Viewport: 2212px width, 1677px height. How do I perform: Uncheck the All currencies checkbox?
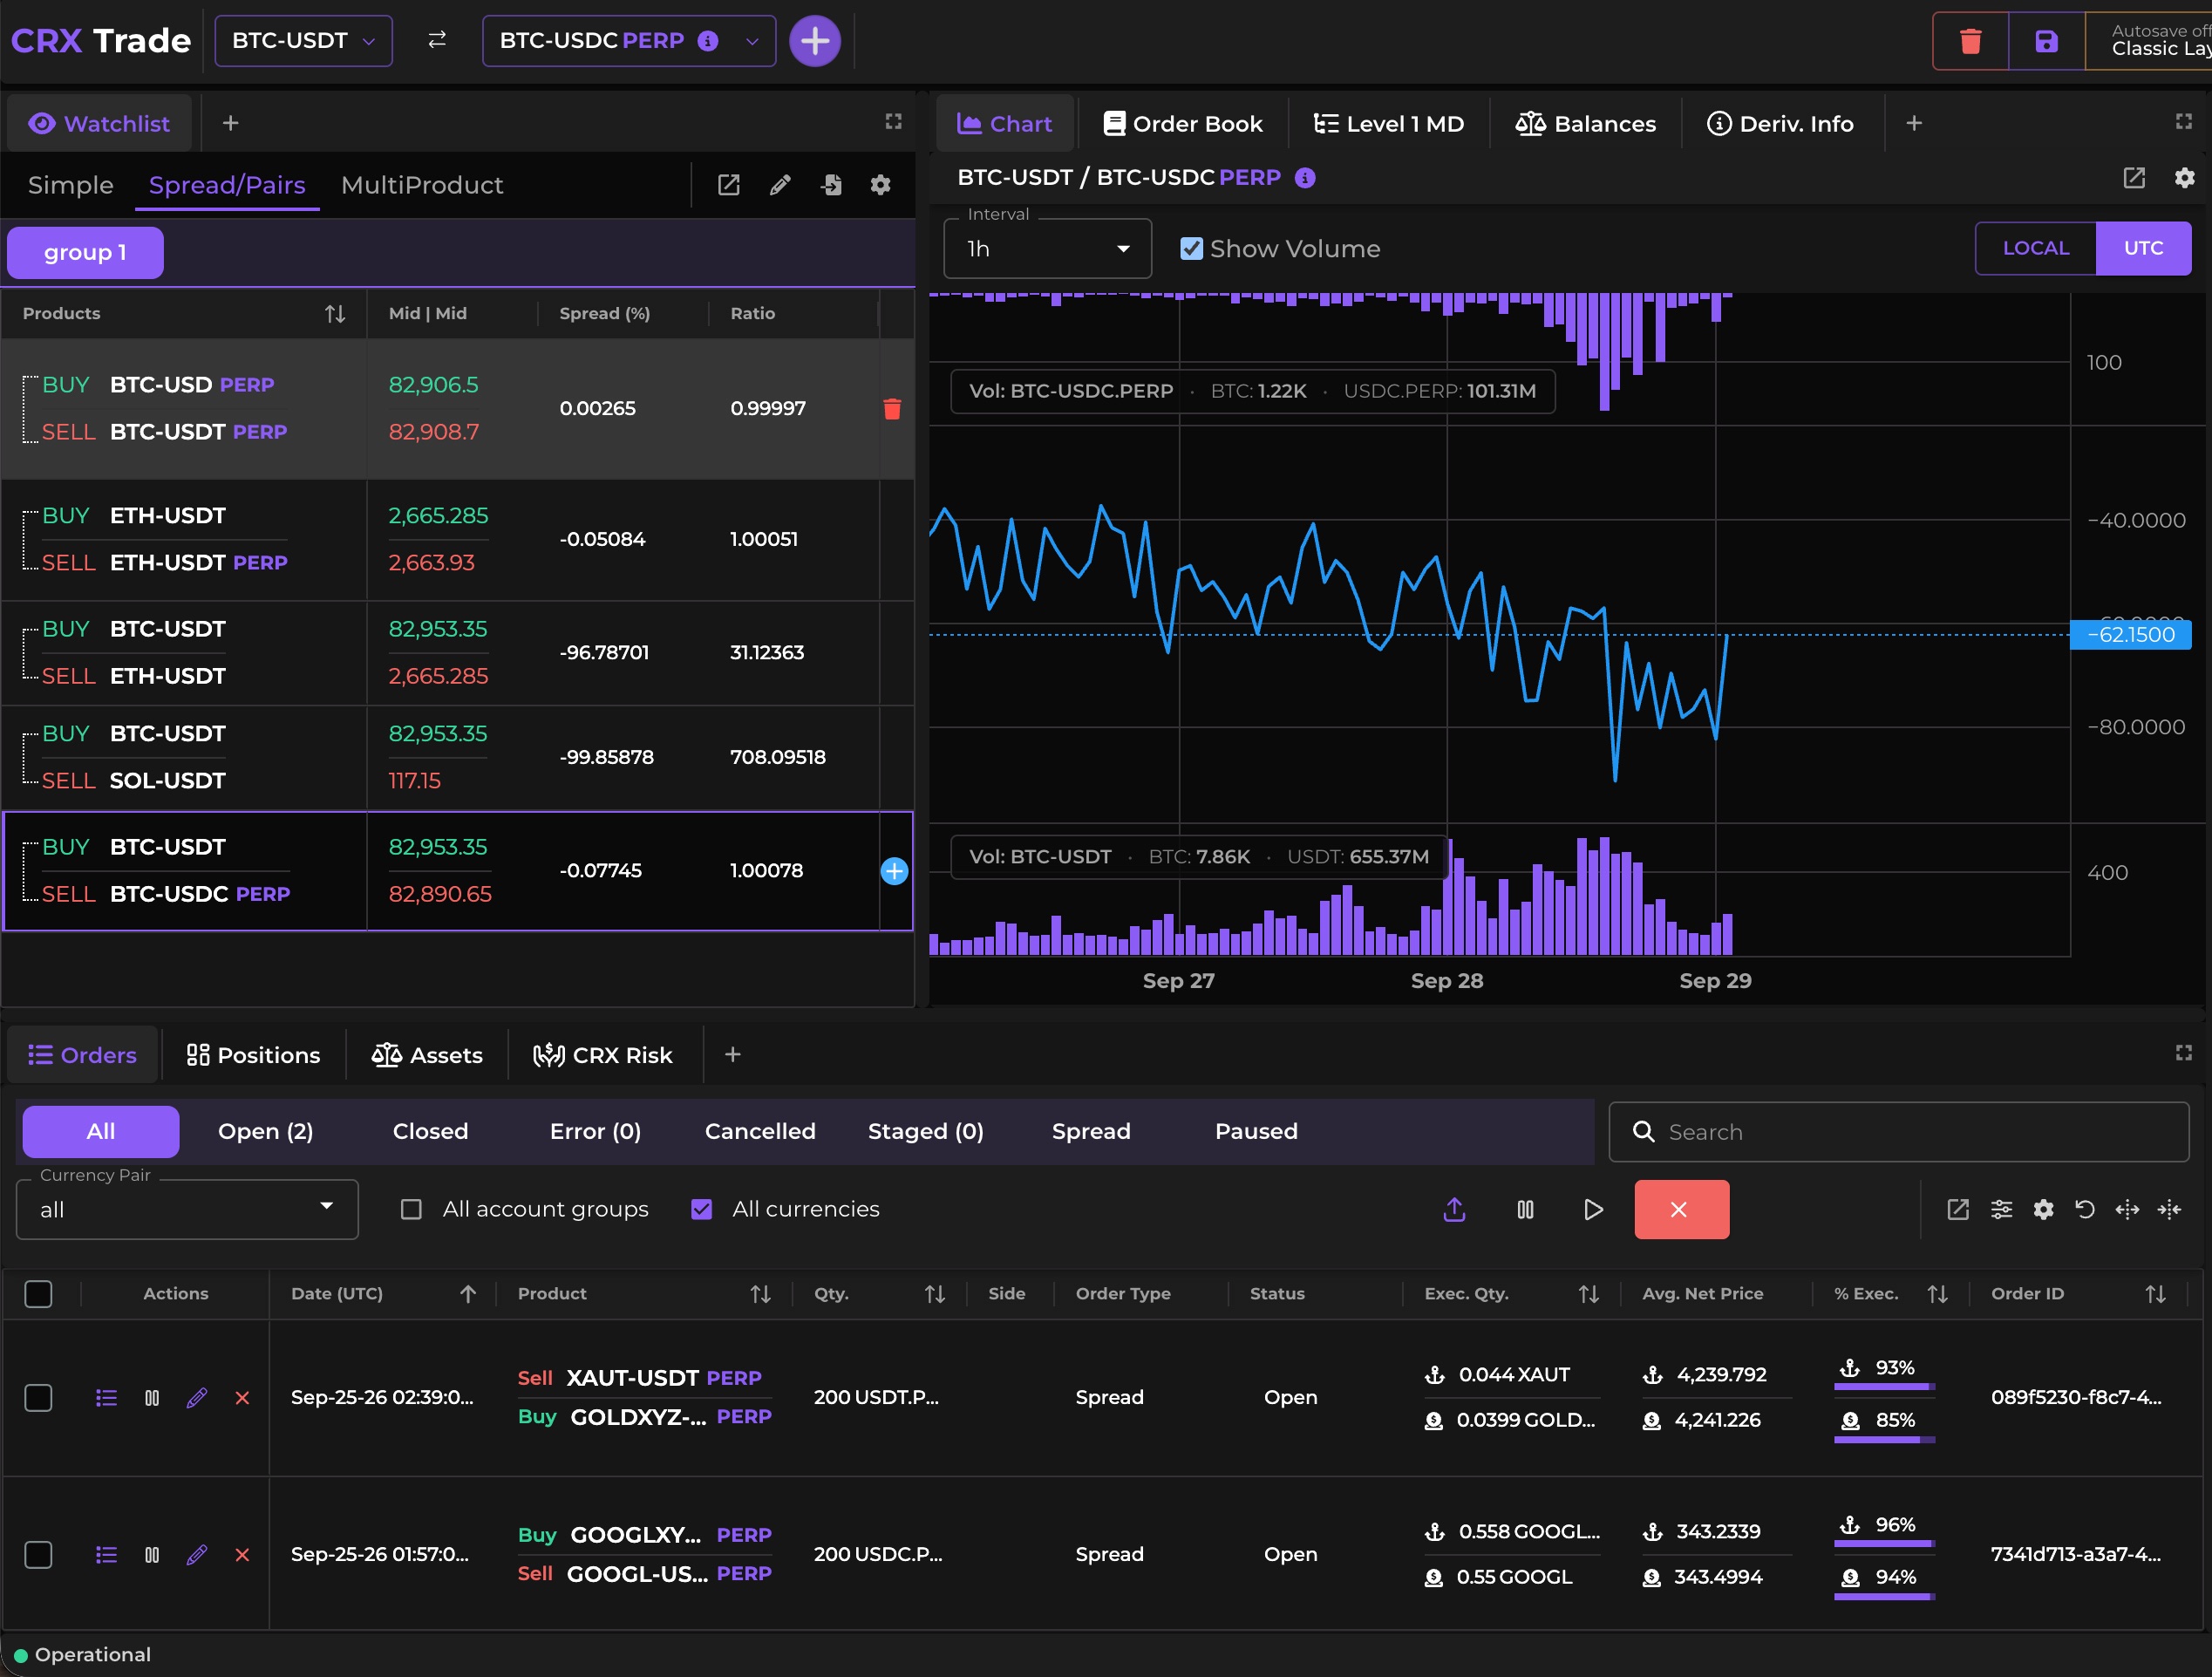point(702,1210)
